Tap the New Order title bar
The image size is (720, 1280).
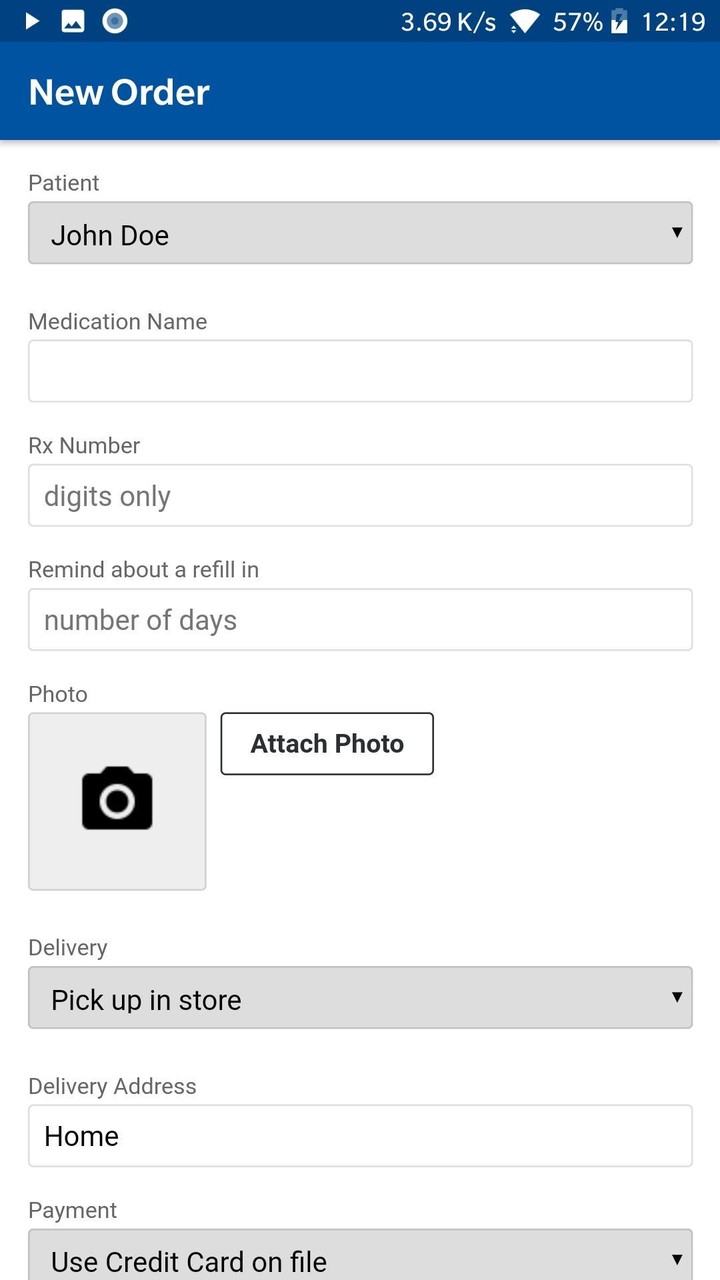(118, 91)
